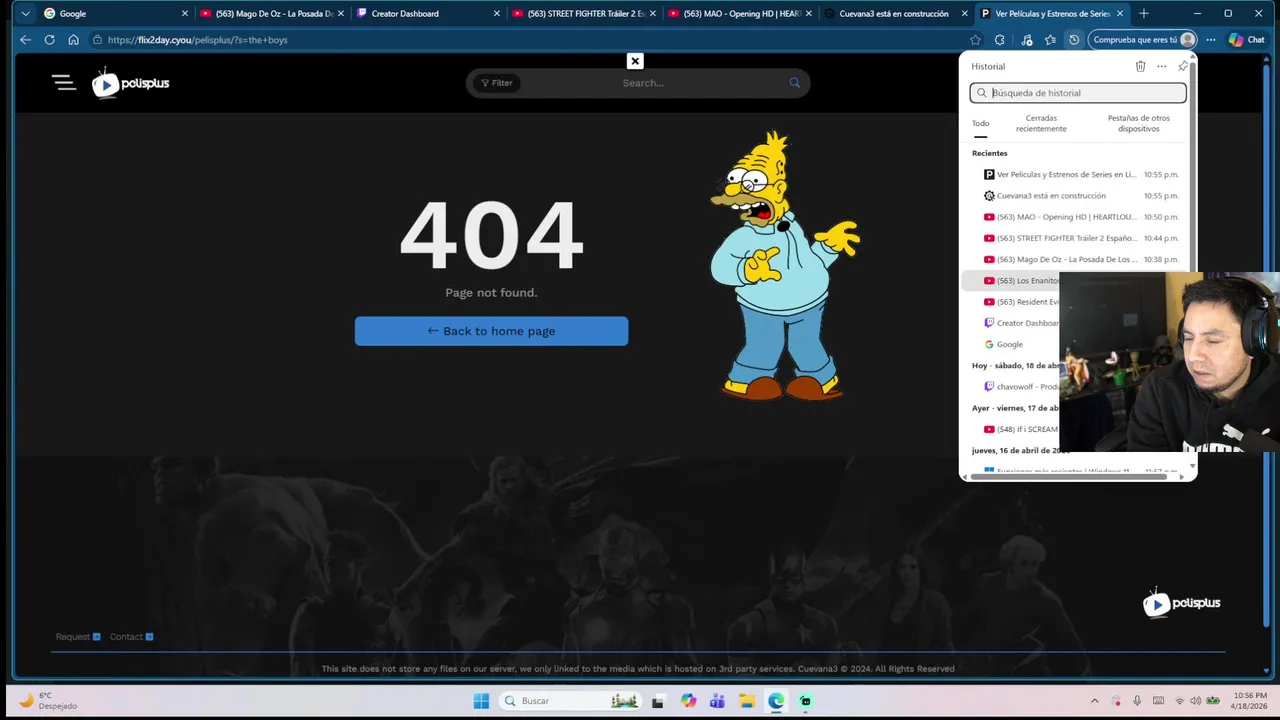
Task: Select the Todo history tab
Action: point(981,124)
